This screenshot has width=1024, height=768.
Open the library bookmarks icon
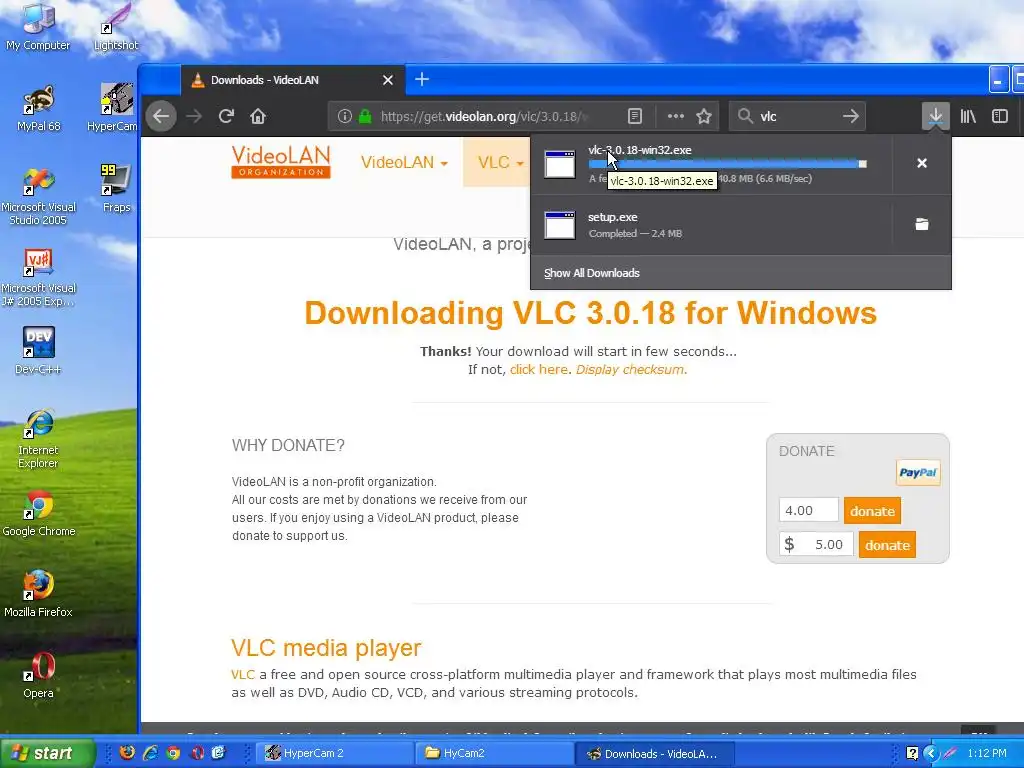968,116
